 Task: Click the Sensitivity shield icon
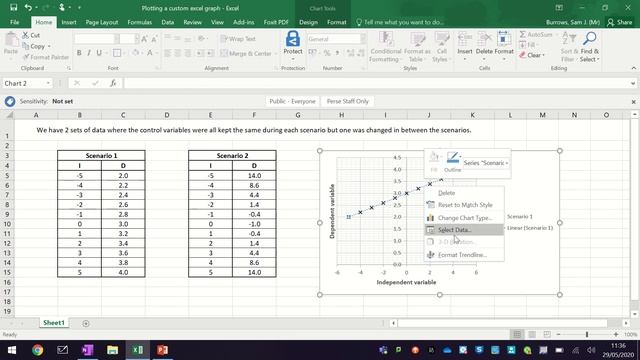(10, 101)
